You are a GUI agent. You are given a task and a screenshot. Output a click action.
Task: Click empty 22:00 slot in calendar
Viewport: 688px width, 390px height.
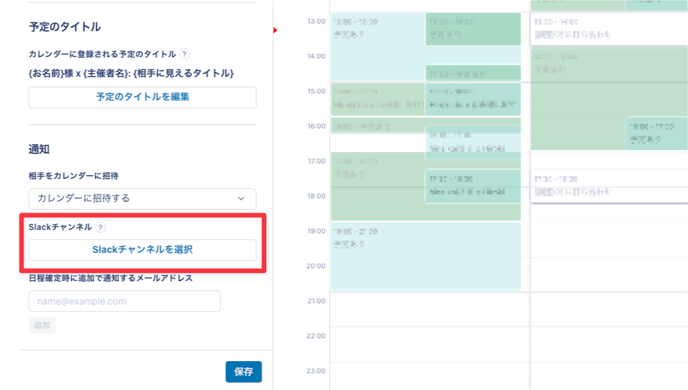[429, 345]
